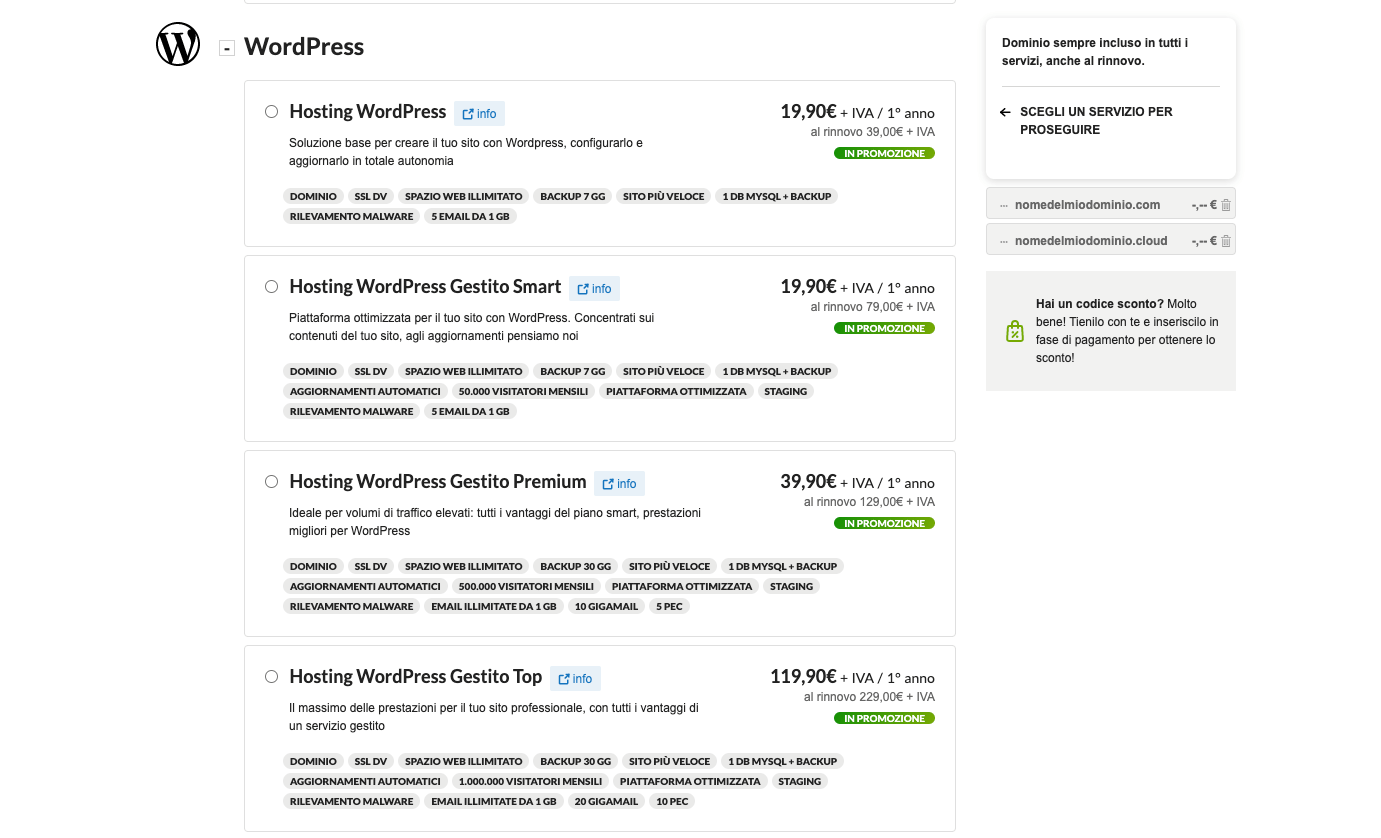Select the Hosting WordPress Gestito Top plan
Image resolution: width=1381 pixels, height=838 pixels.
coord(271,676)
